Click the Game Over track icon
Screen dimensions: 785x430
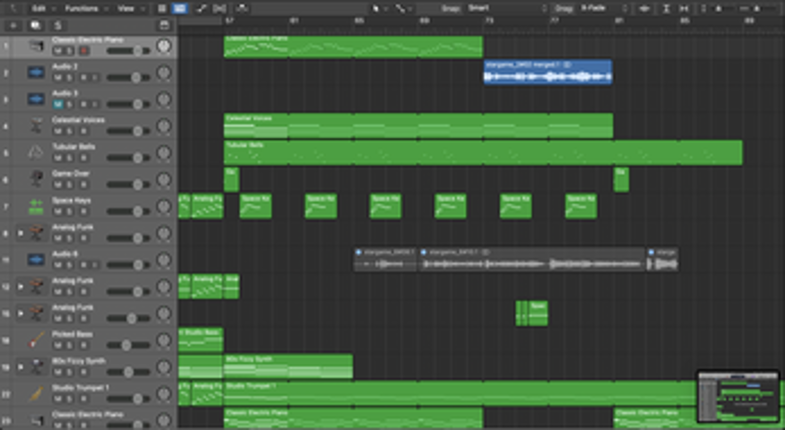tap(36, 179)
